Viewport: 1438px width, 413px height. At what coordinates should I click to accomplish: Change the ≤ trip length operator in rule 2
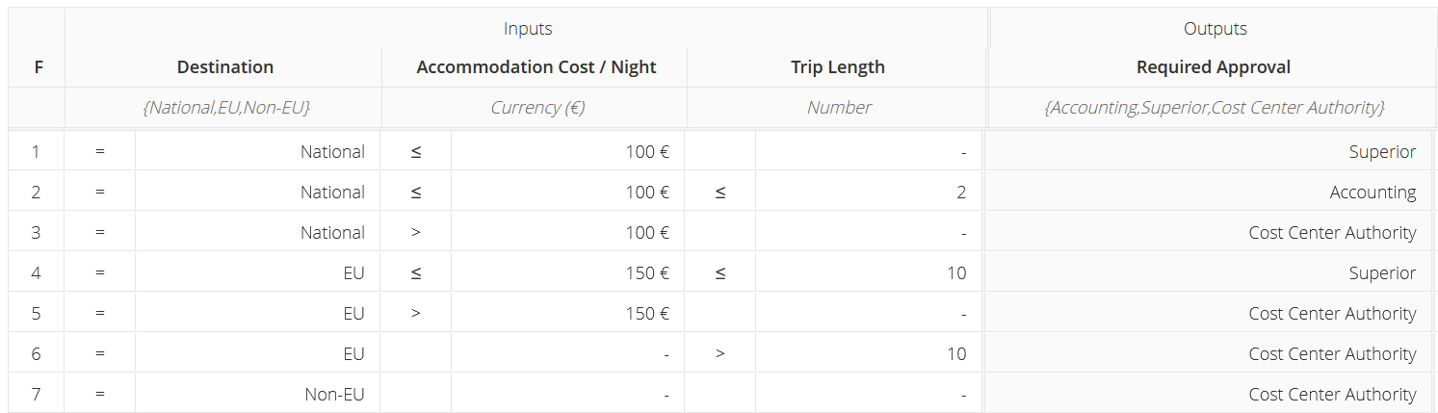pos(721,192)
